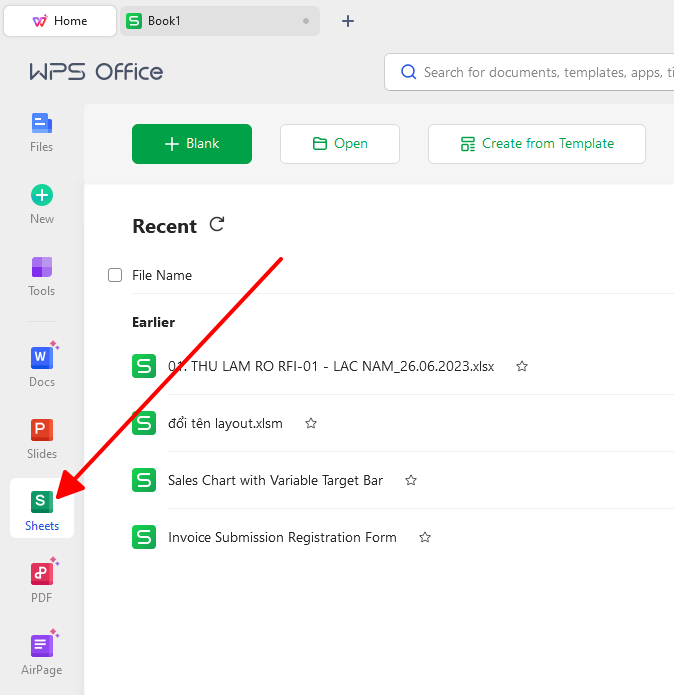Open the Slides app in sidebar
The width and height of the screenshot is (674, 695).
pyautogui.click(x=42, y=439)
